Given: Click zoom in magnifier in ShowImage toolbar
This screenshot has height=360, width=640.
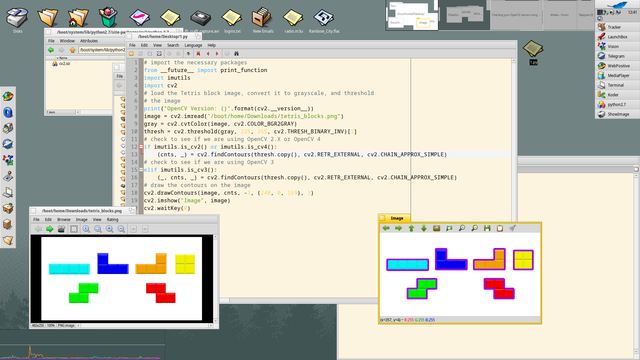Looking at the screenshot, I should [x=110, y=229].
